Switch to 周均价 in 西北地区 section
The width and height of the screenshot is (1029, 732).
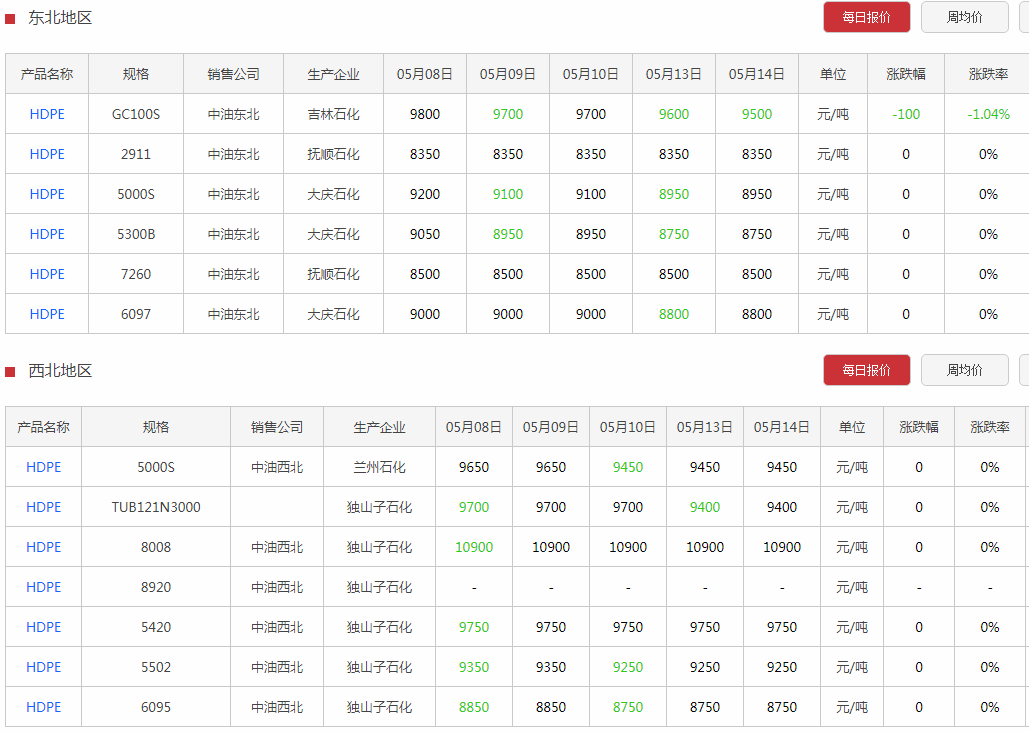[x=964, y=370]
